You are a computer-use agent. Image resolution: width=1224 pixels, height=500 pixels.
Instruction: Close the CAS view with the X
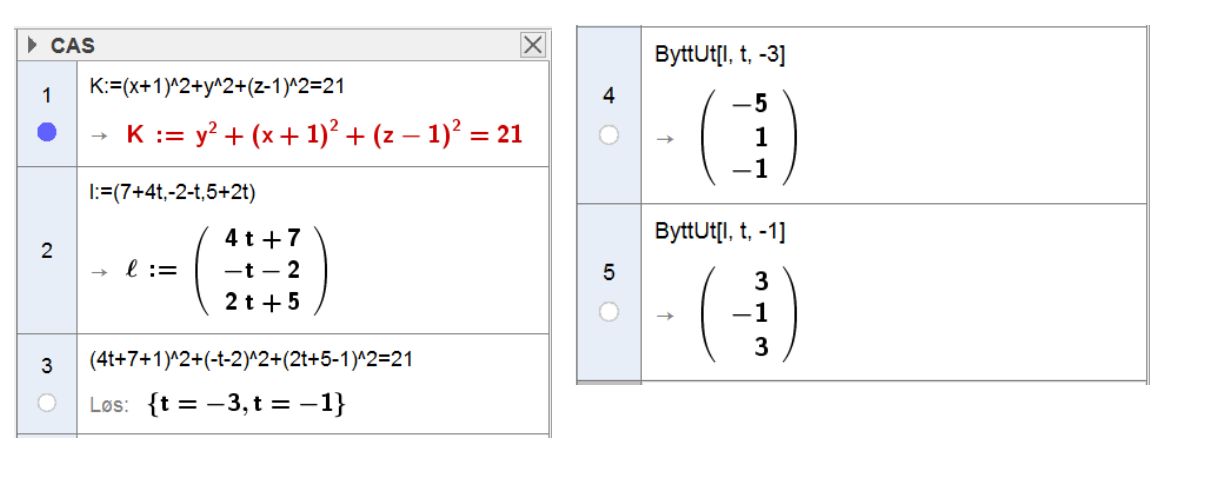533,45
